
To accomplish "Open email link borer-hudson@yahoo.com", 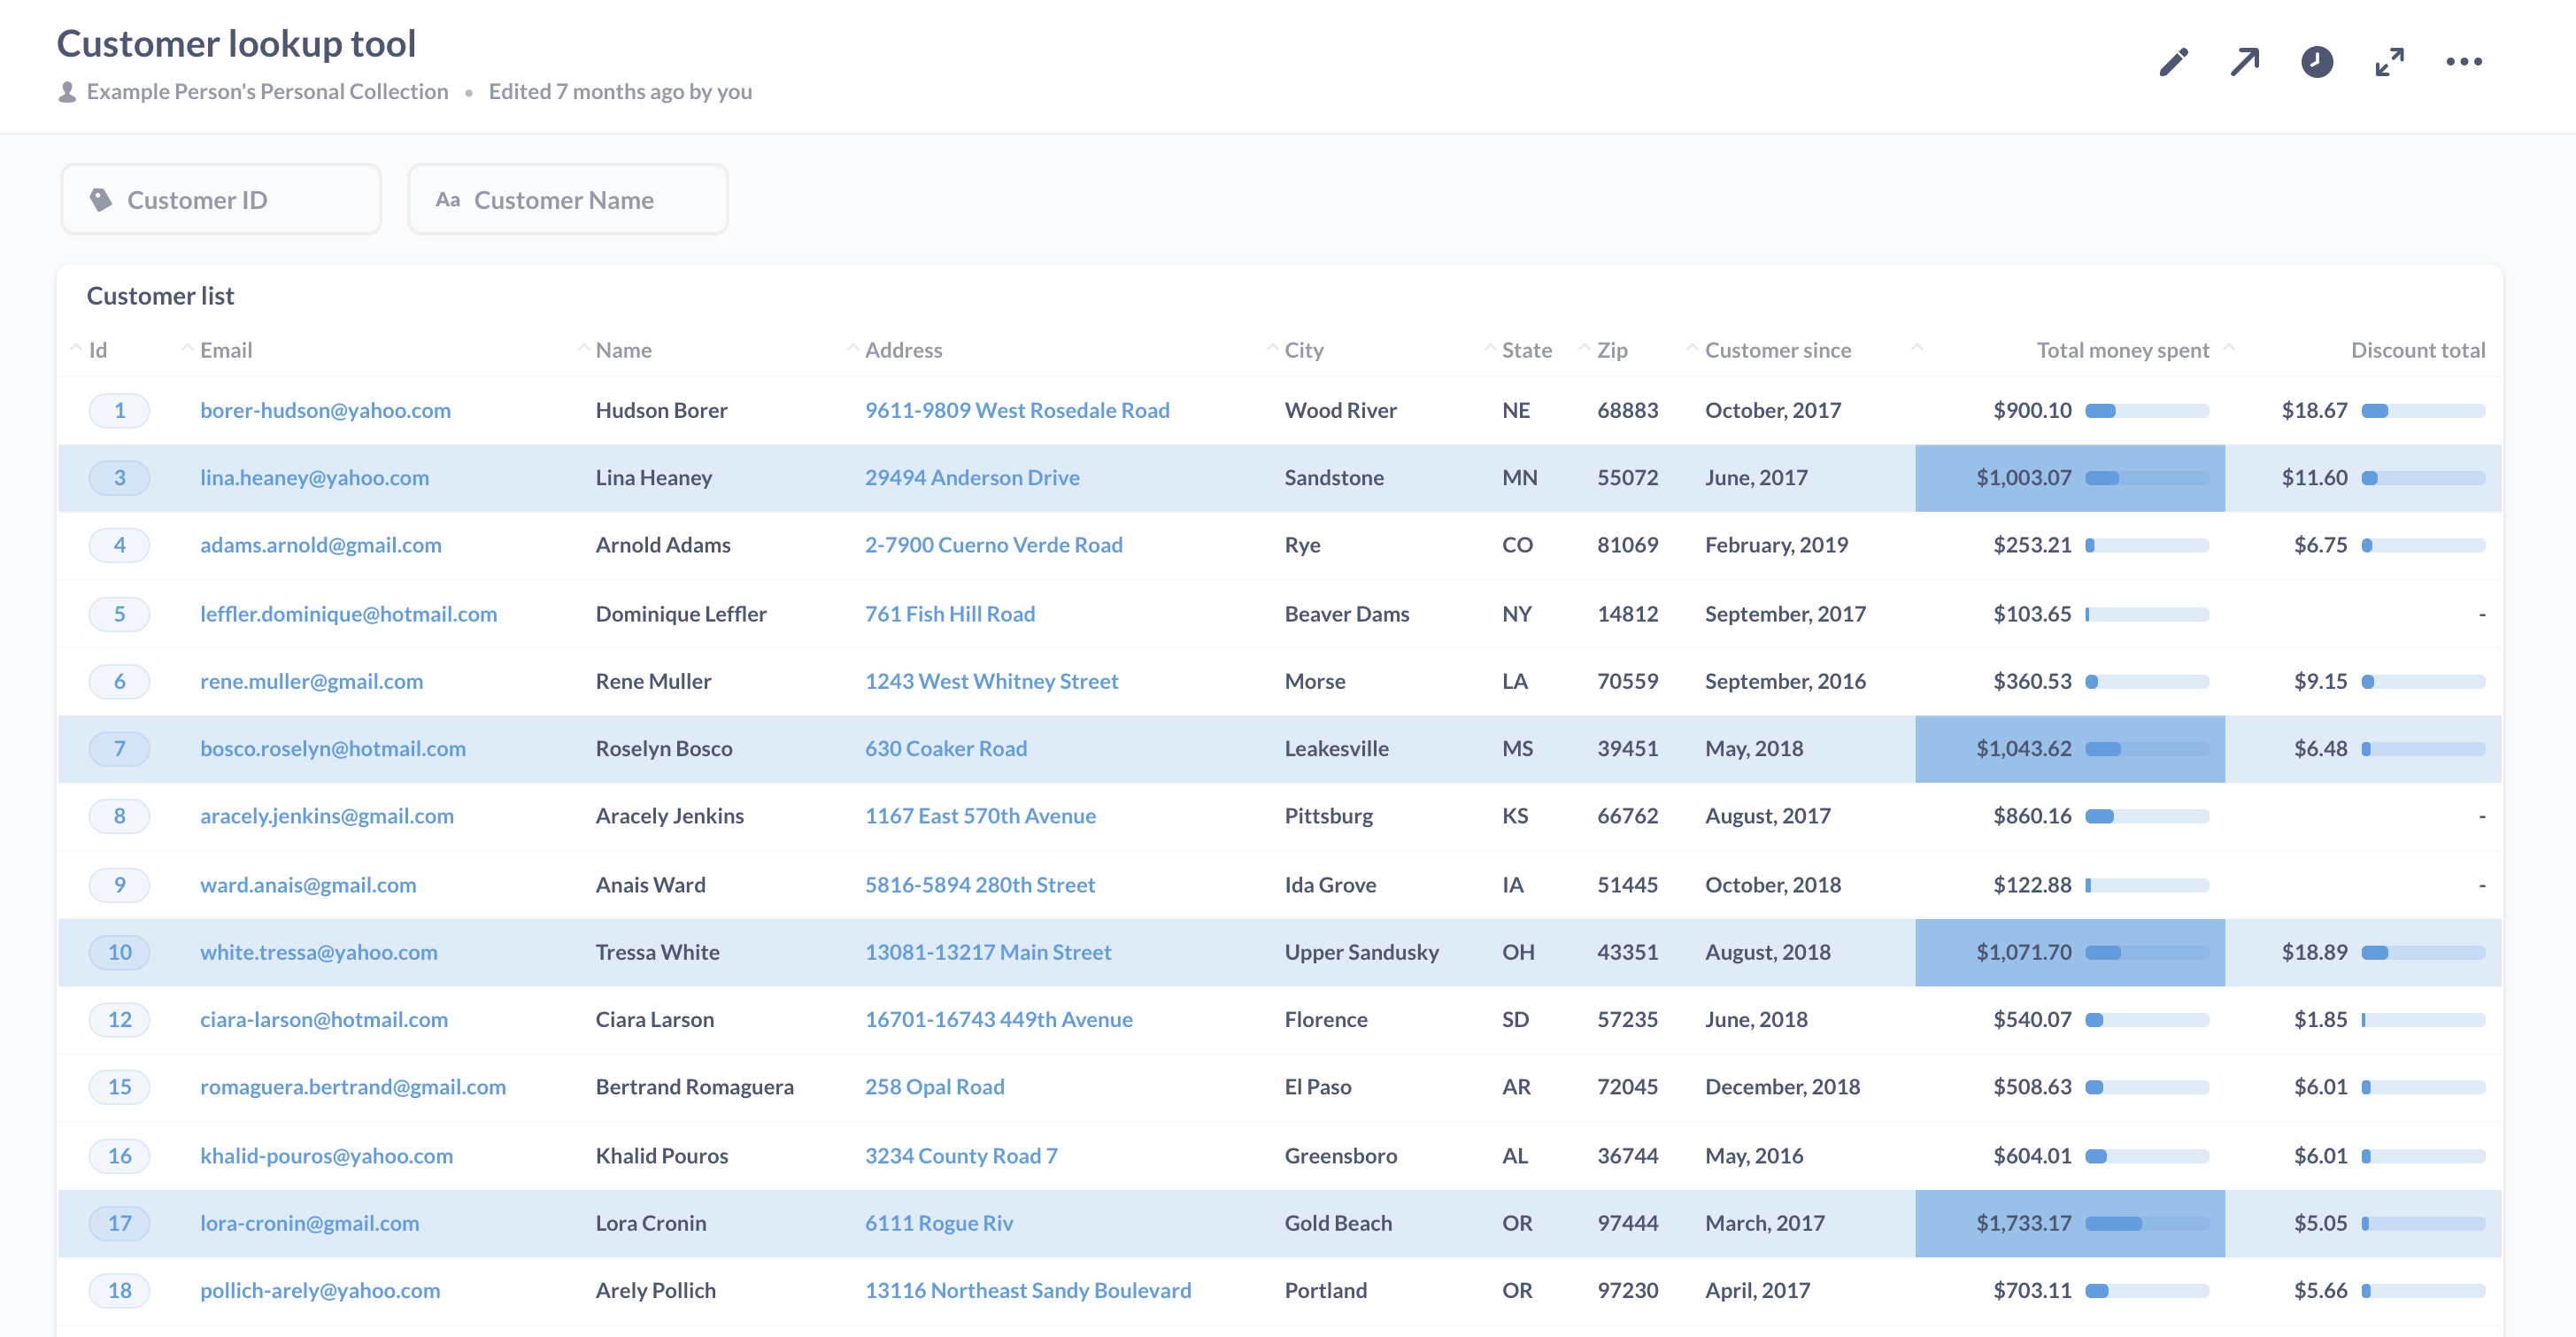I will tap(325, 410).
